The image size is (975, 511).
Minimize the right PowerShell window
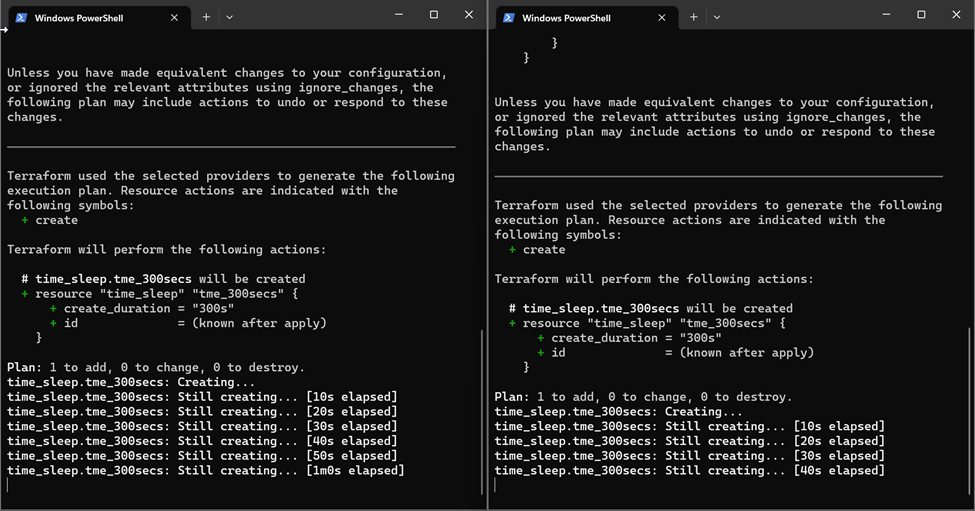887,14
